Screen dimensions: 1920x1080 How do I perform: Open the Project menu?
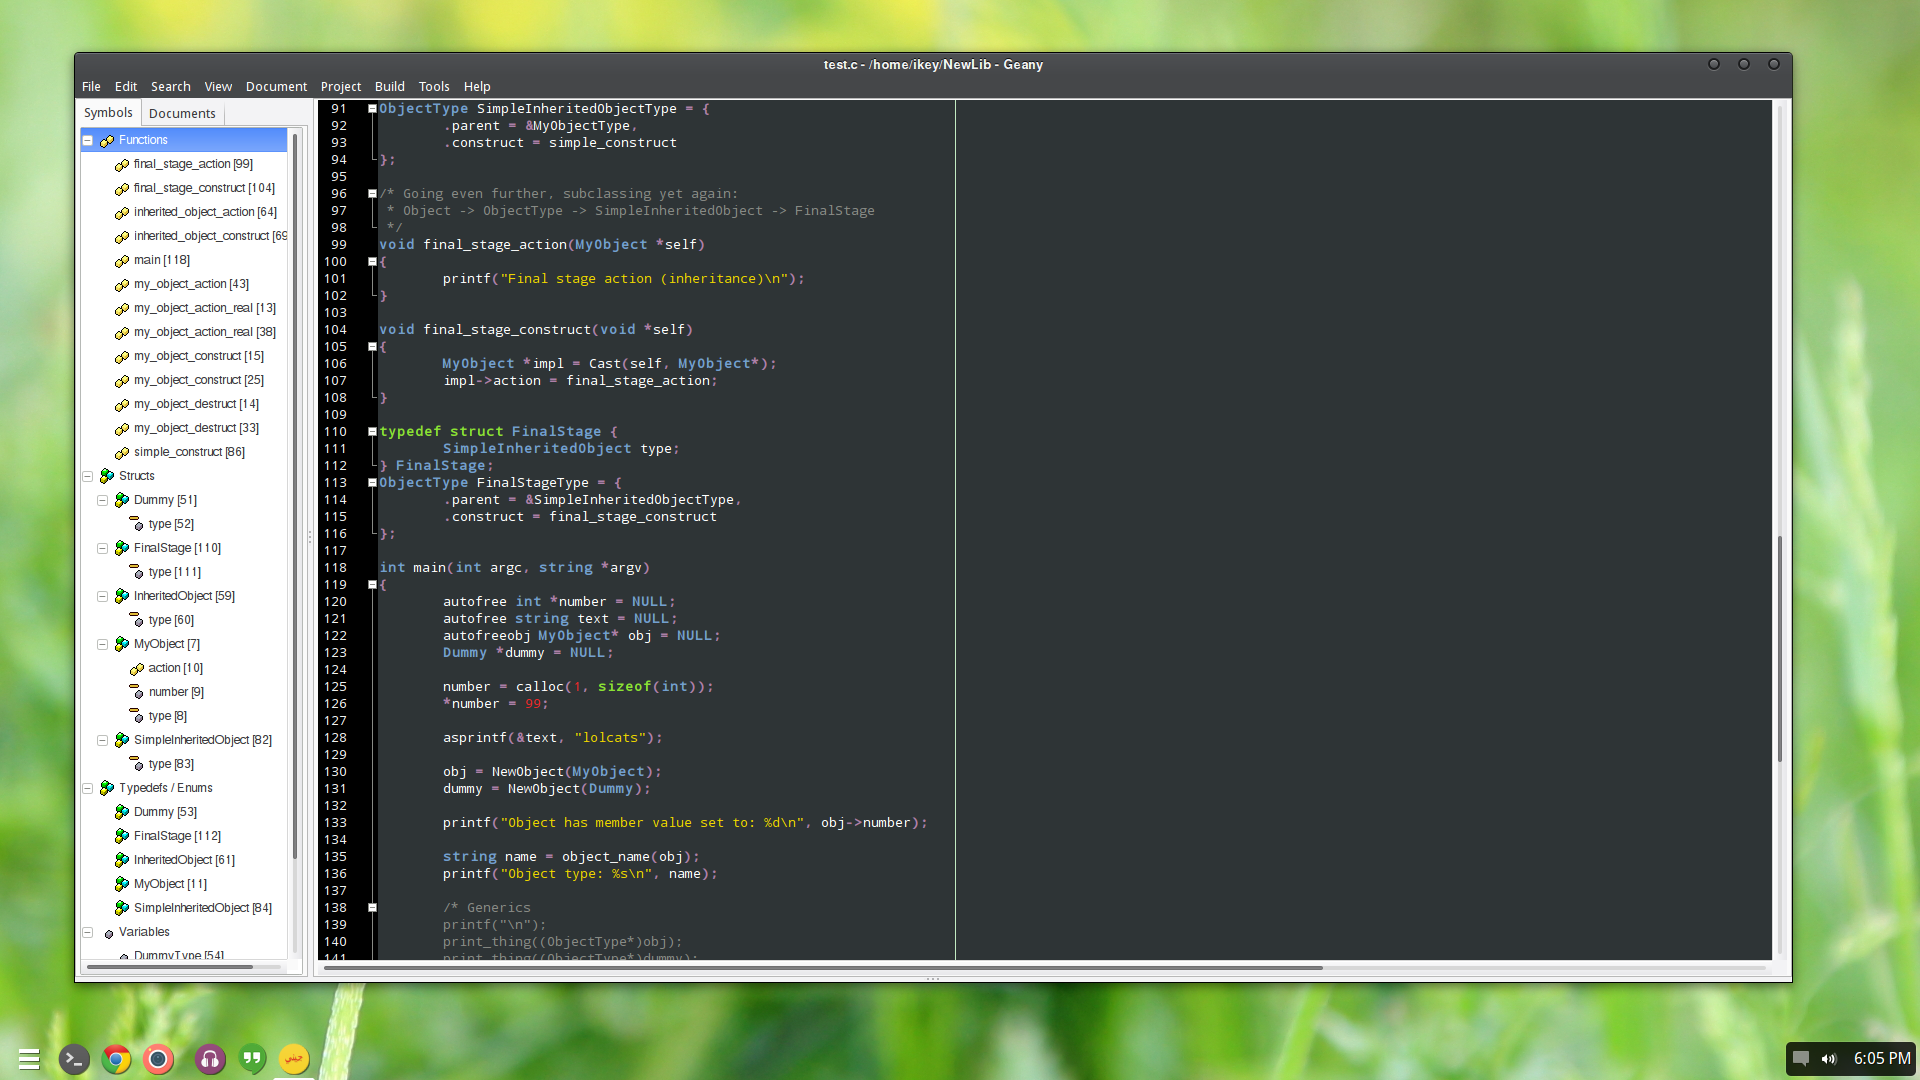pyautogui.click(x=341, y=87)
